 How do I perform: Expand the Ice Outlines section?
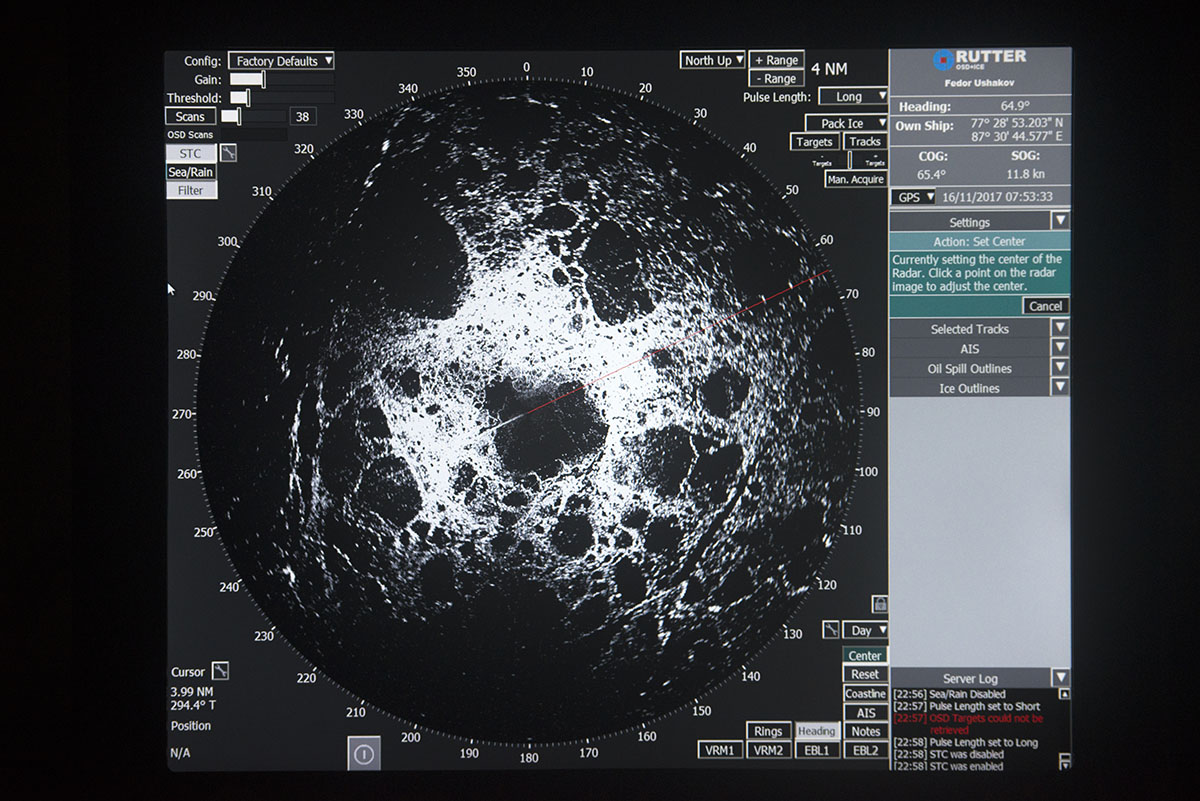[x=1060, y=388]
